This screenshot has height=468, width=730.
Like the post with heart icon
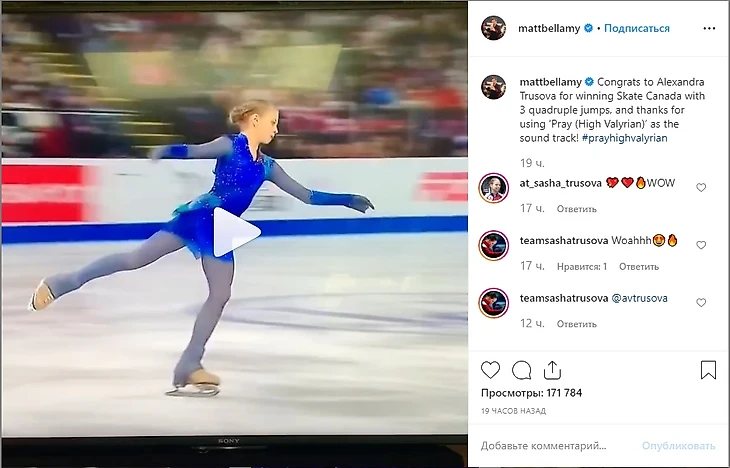490,370
